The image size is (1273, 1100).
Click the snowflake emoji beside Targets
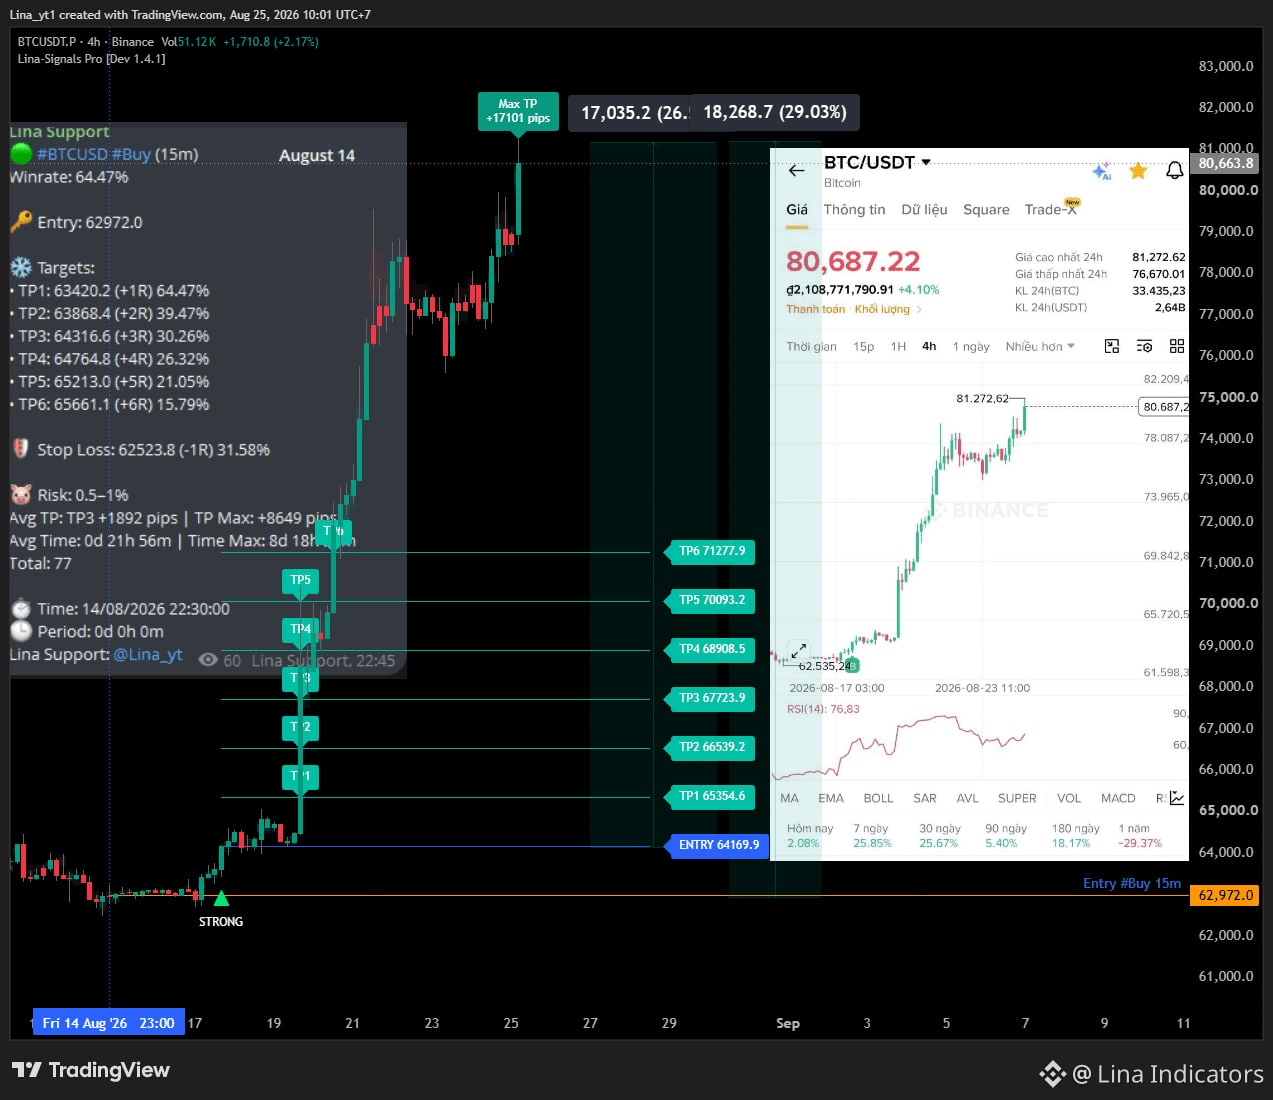coord(21,267)
